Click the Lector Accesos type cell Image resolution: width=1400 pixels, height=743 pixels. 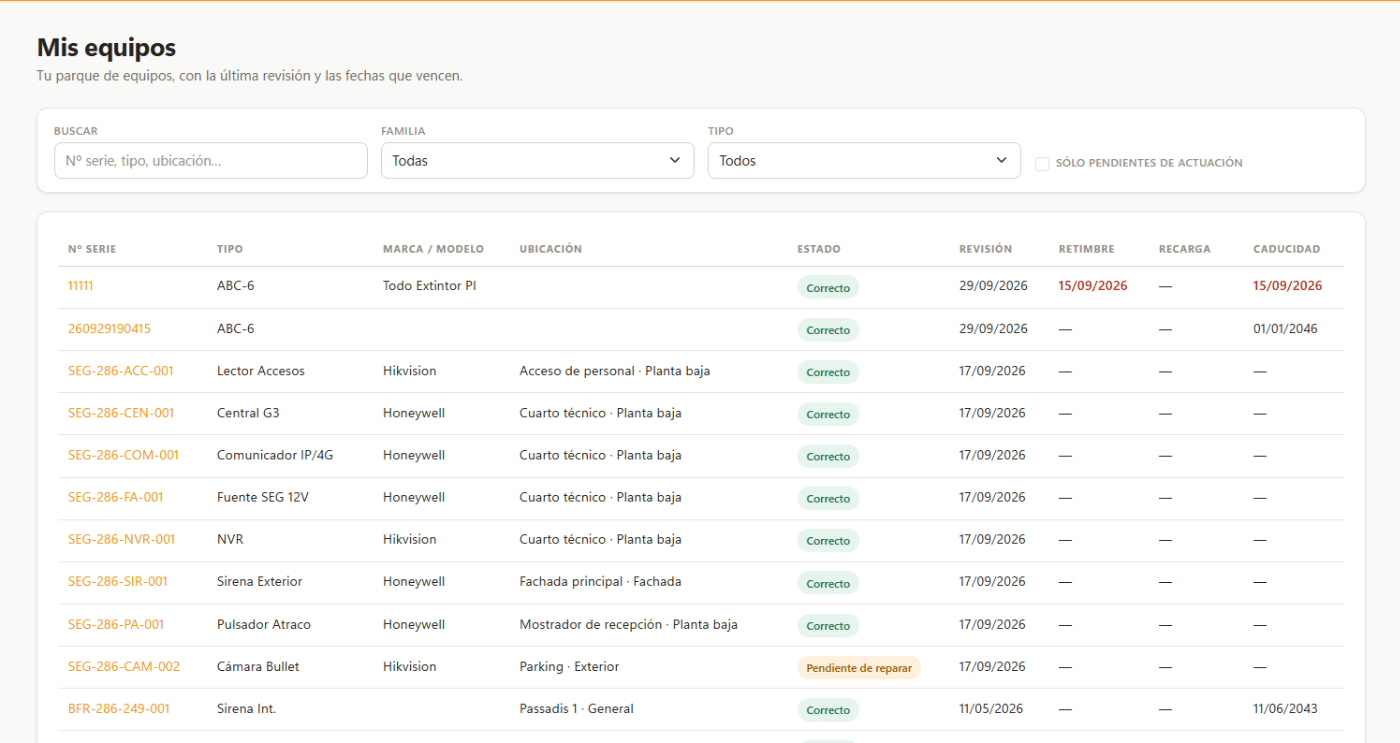pos(261,371)
